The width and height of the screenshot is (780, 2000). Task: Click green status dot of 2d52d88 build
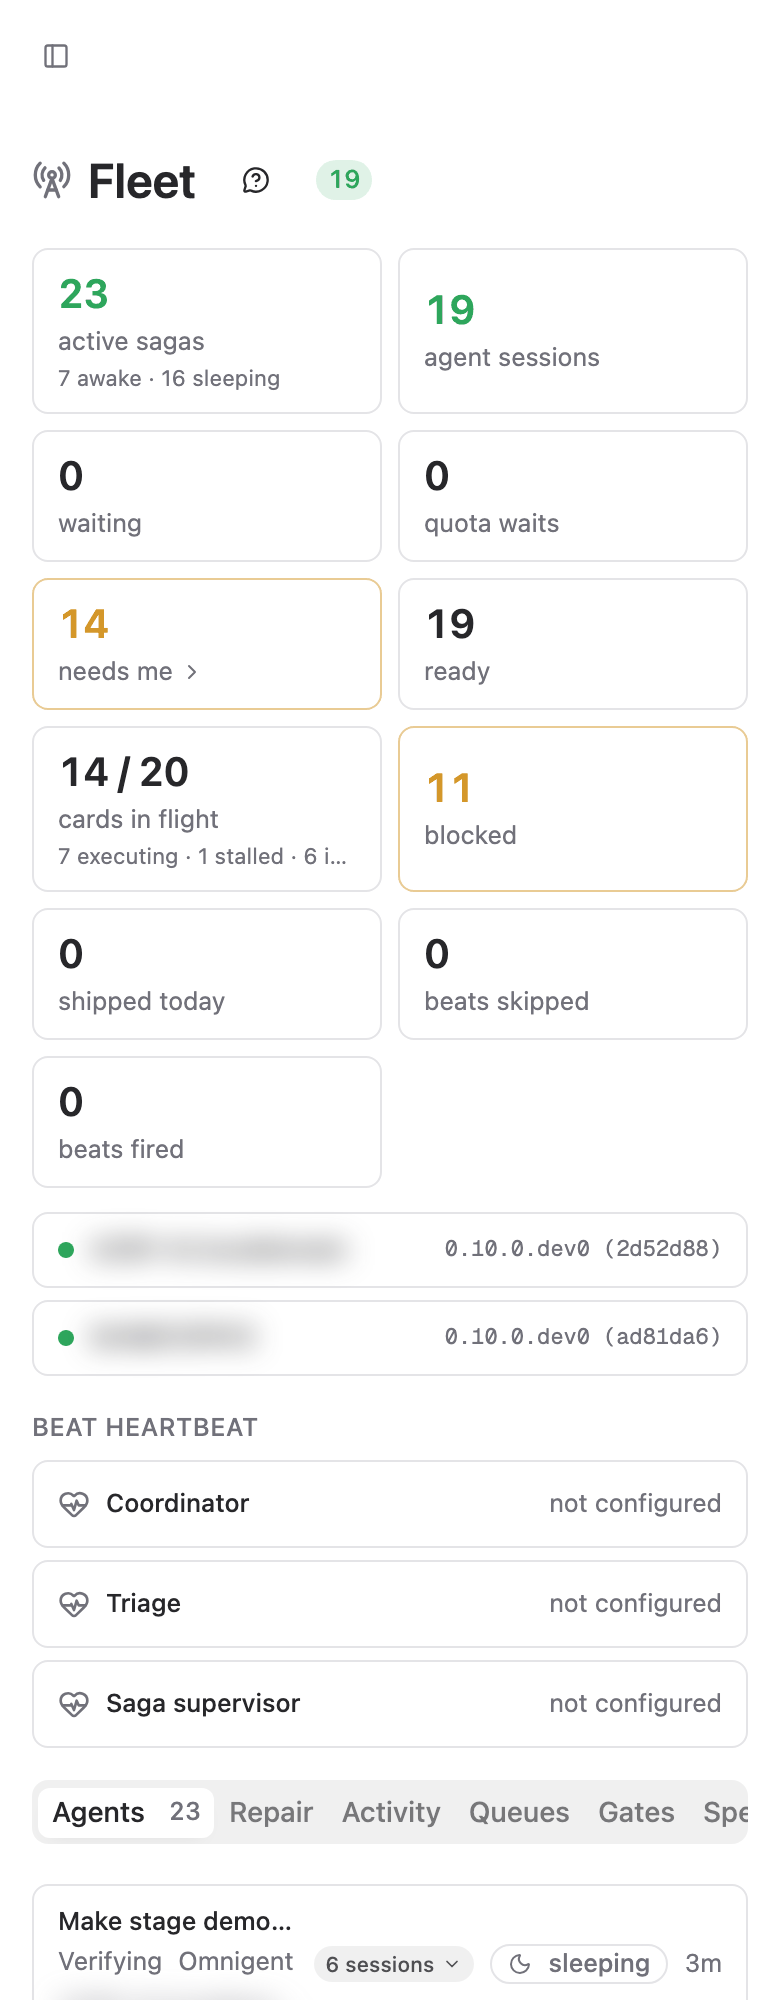(x=66, y=1250)
